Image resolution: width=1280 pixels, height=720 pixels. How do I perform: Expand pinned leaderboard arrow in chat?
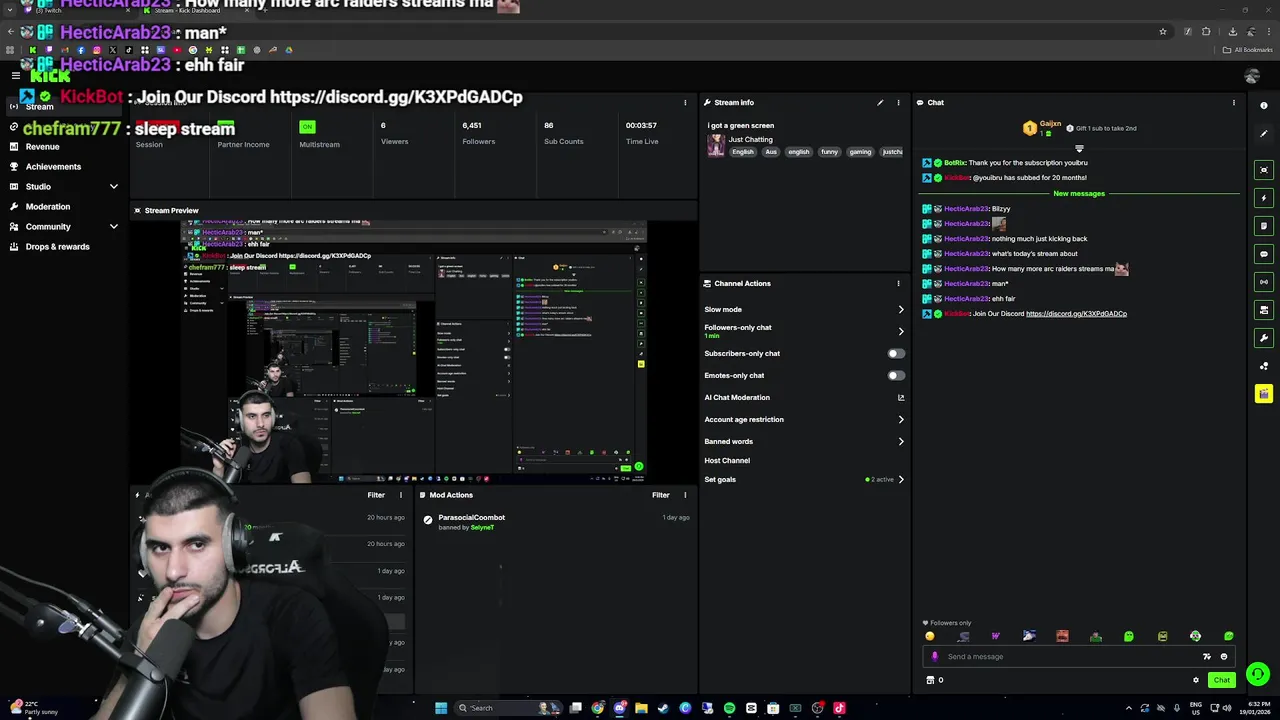pos(1079,149)
